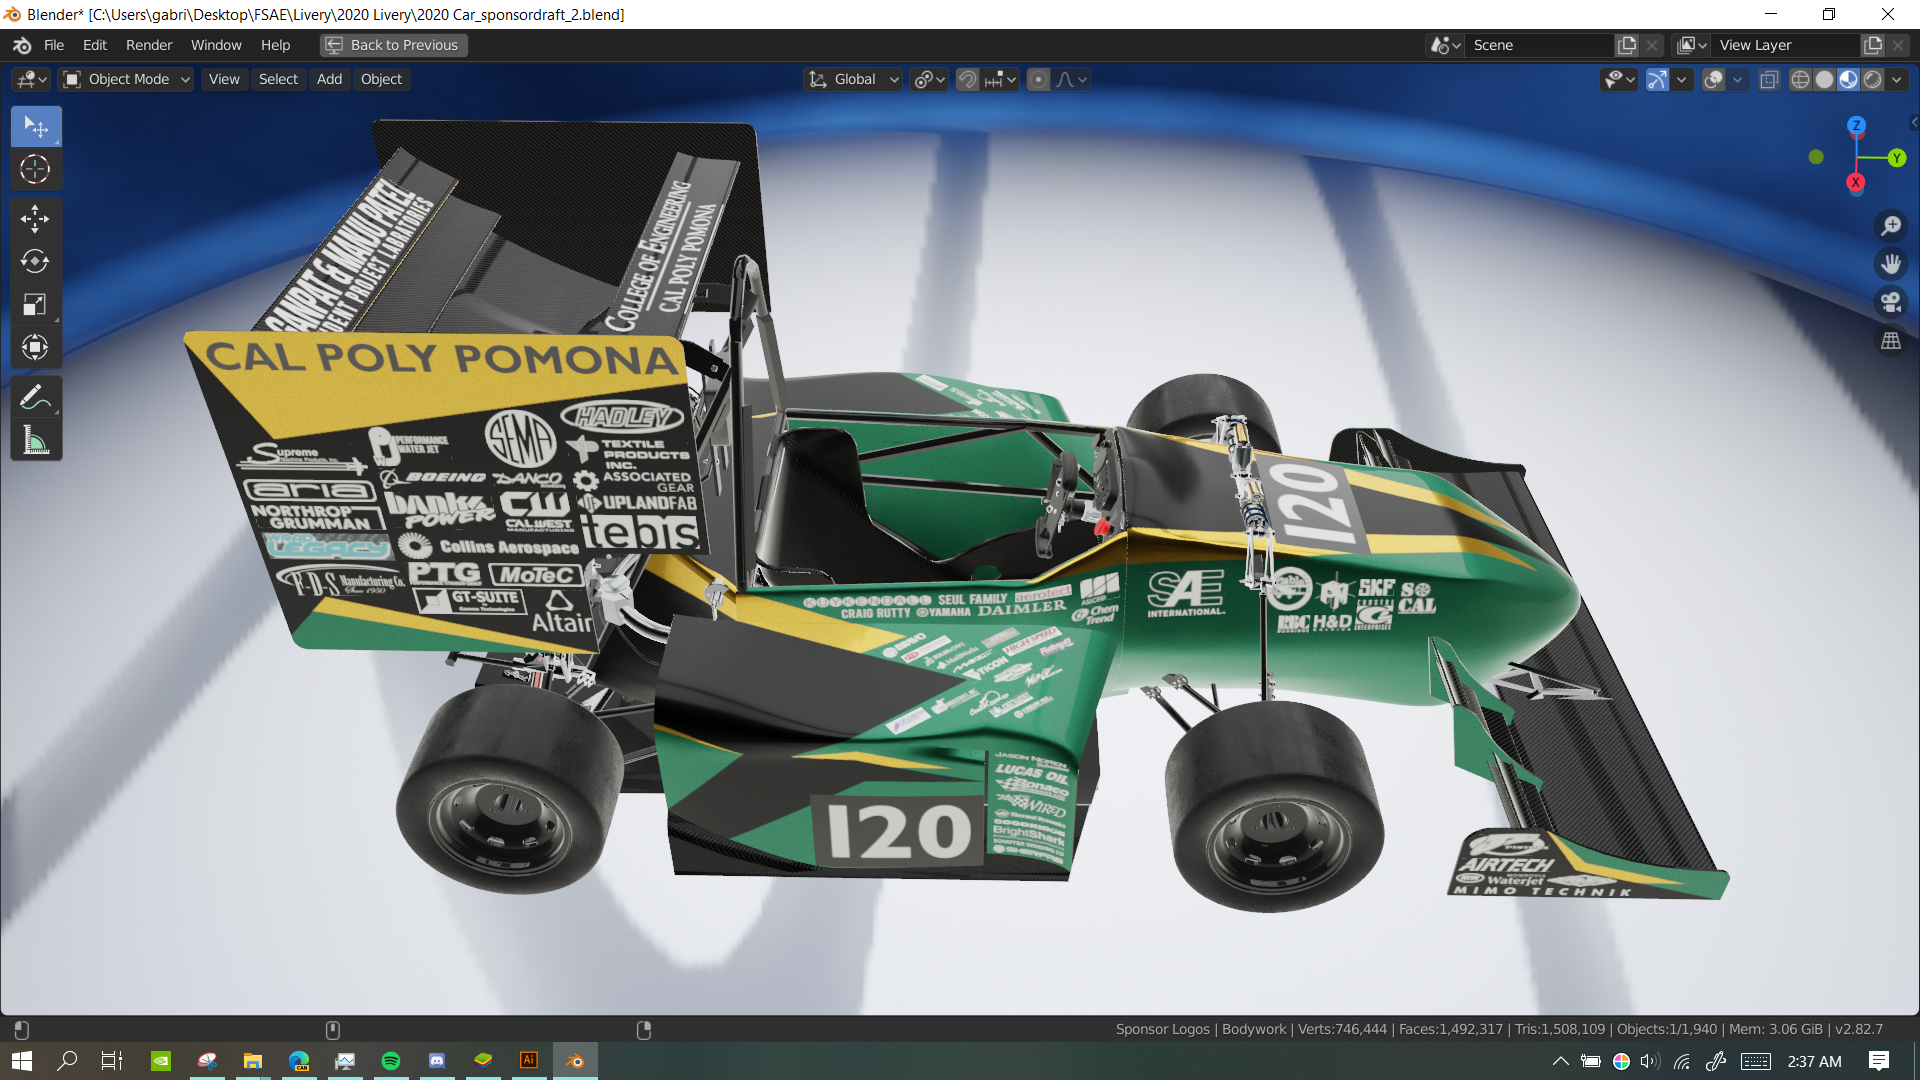Toggle proportional editing button
Image resolution: width=1920 pixels, height=1080 pixels.
coord(1039,79)
